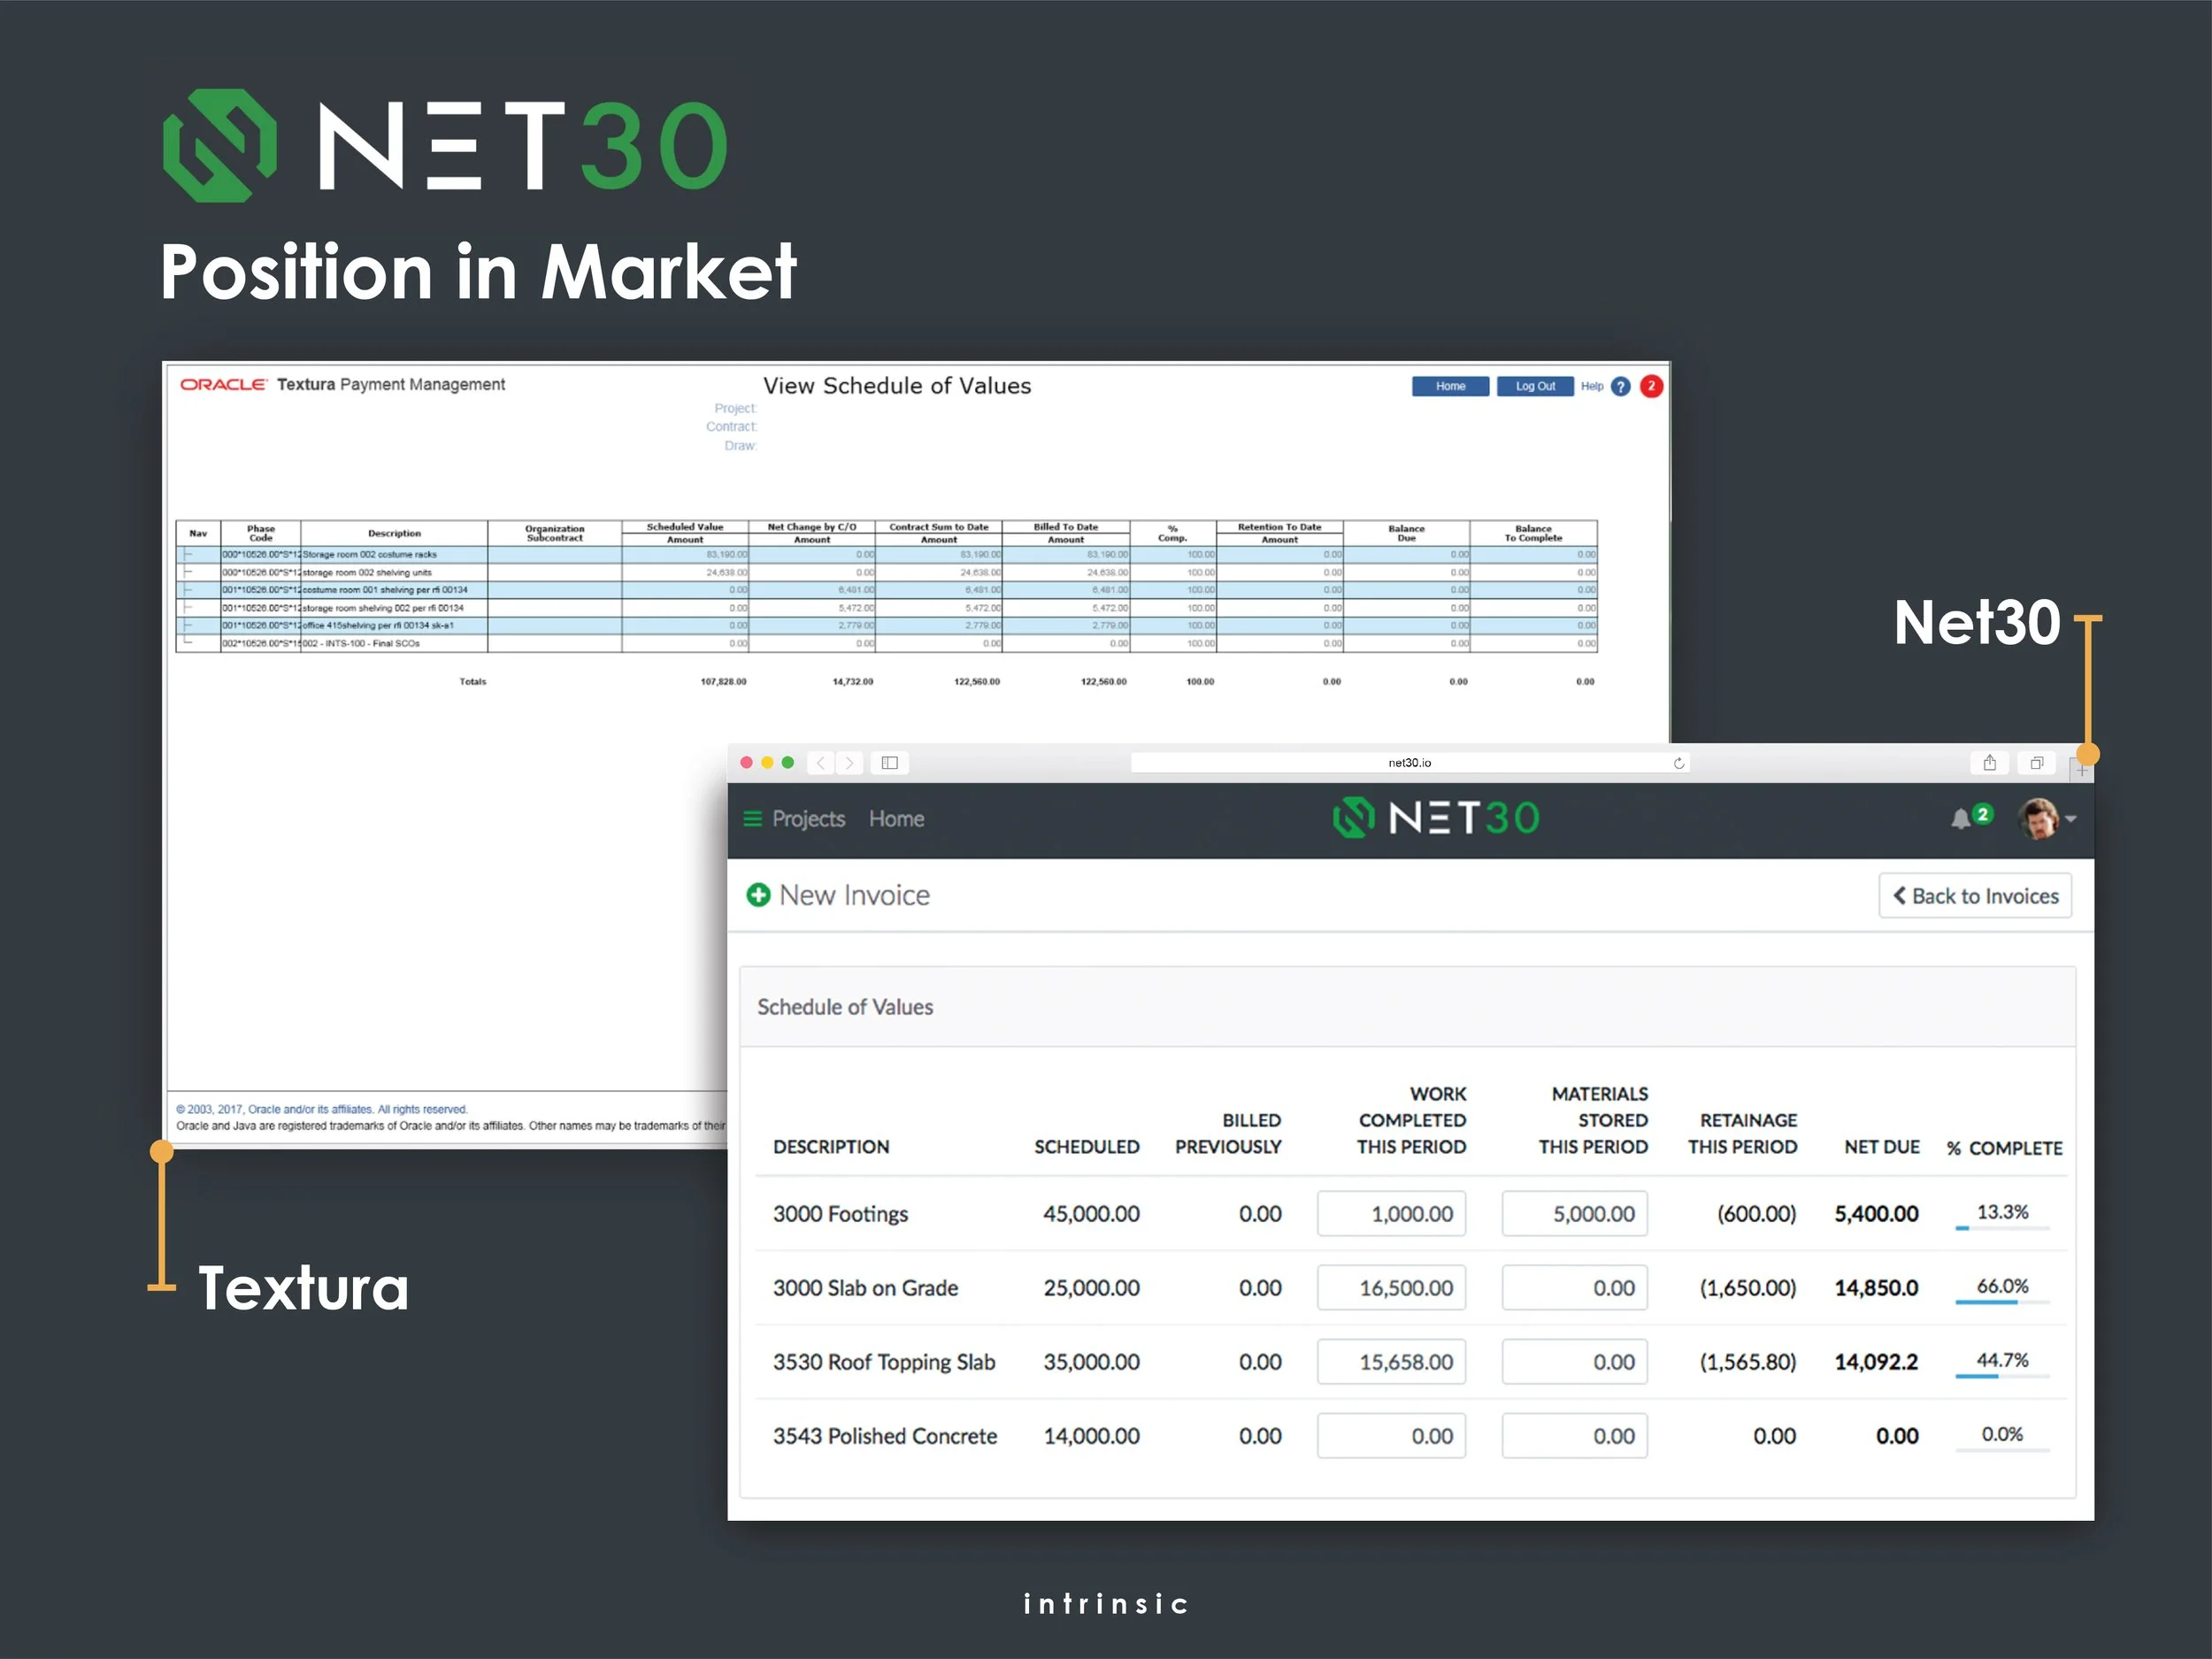Click the green plus New Invoice icon

click(758, 895)
